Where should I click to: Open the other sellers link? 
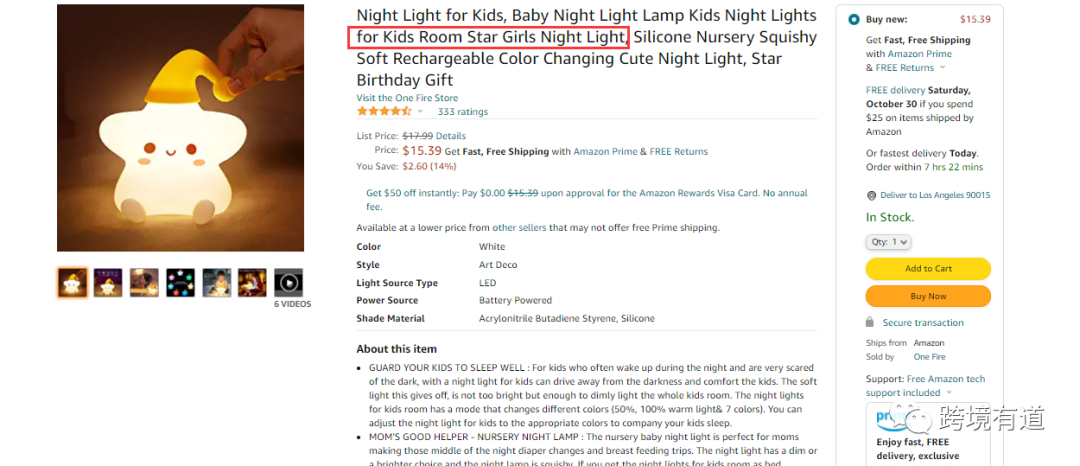pyautogui.click(x=519, y=228)
